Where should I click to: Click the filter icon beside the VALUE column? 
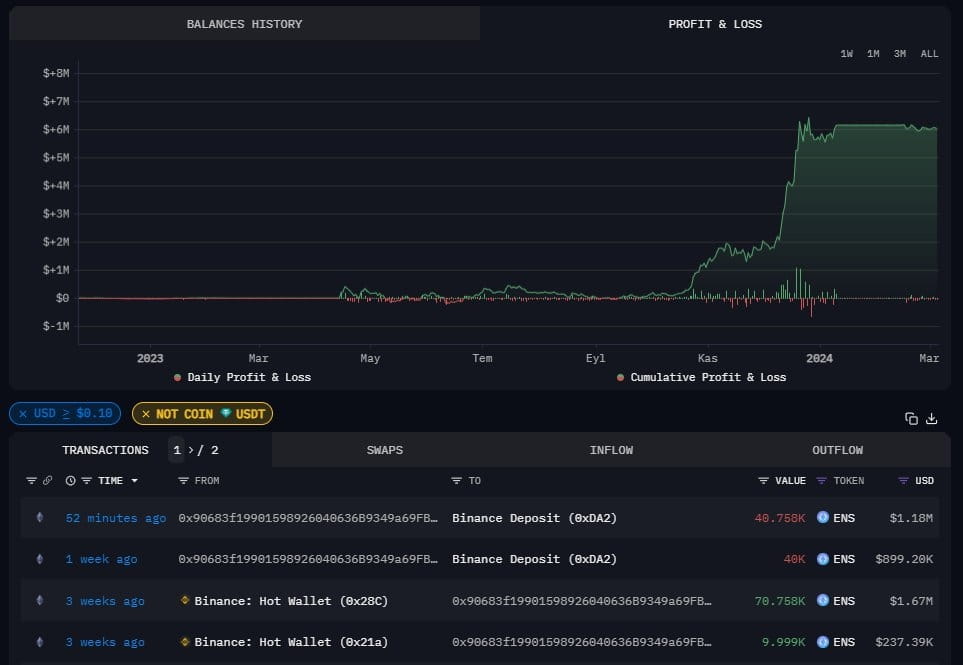pos(762,481)
